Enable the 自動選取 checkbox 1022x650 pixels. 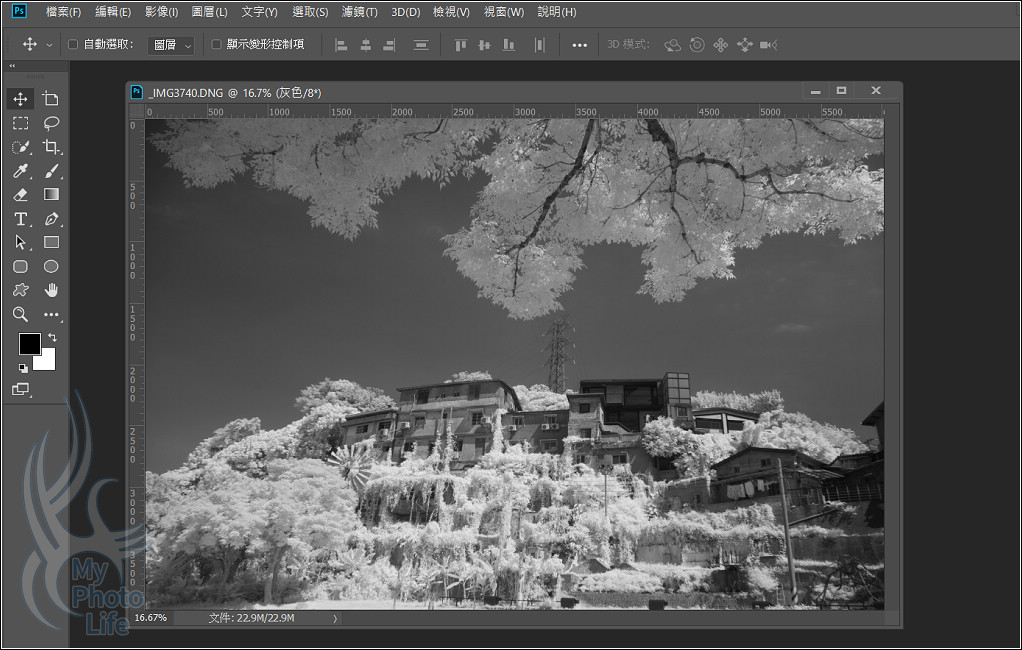(x=73, y=44)
